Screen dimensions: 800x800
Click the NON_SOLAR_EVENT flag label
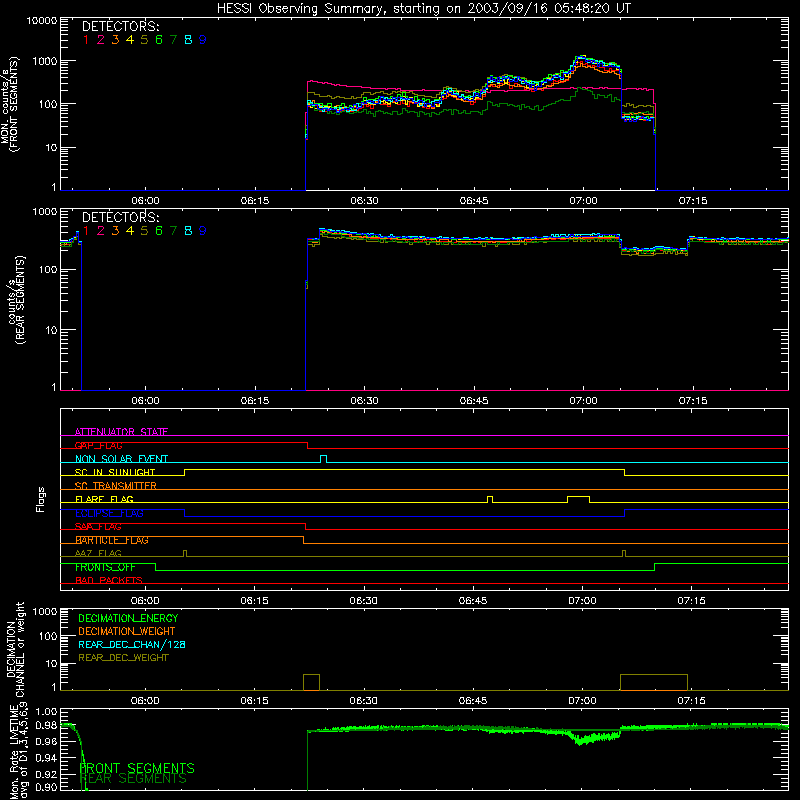[x=121, y=459]
